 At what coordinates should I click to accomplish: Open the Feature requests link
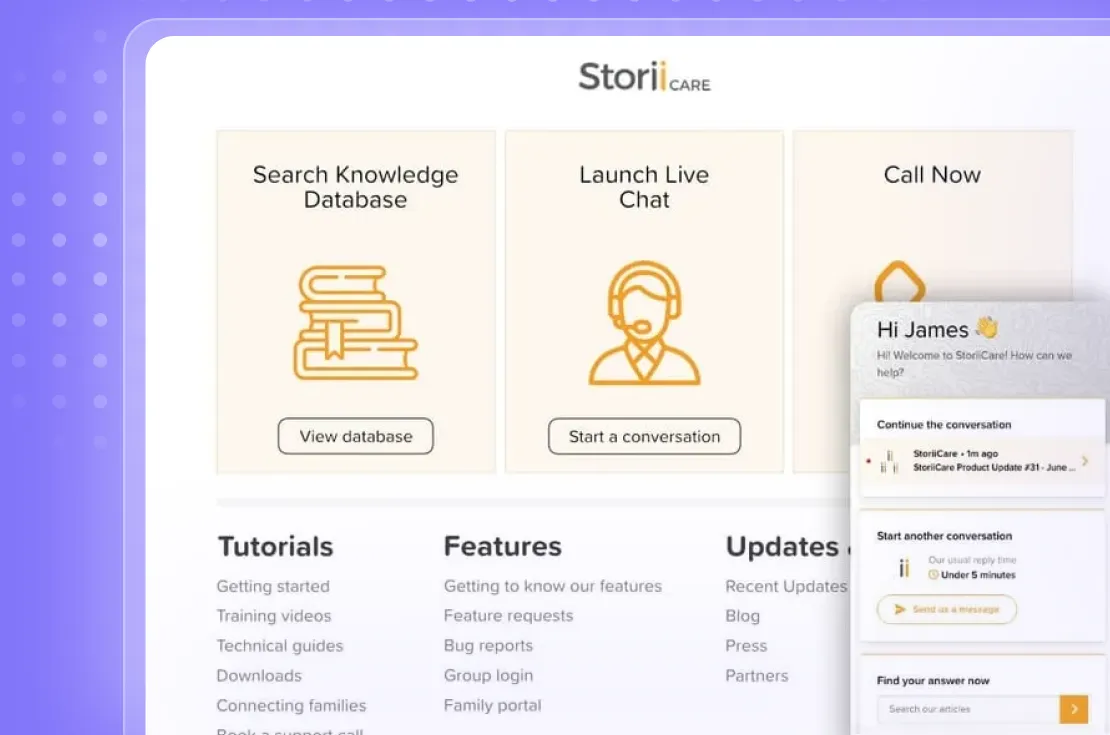508,616
